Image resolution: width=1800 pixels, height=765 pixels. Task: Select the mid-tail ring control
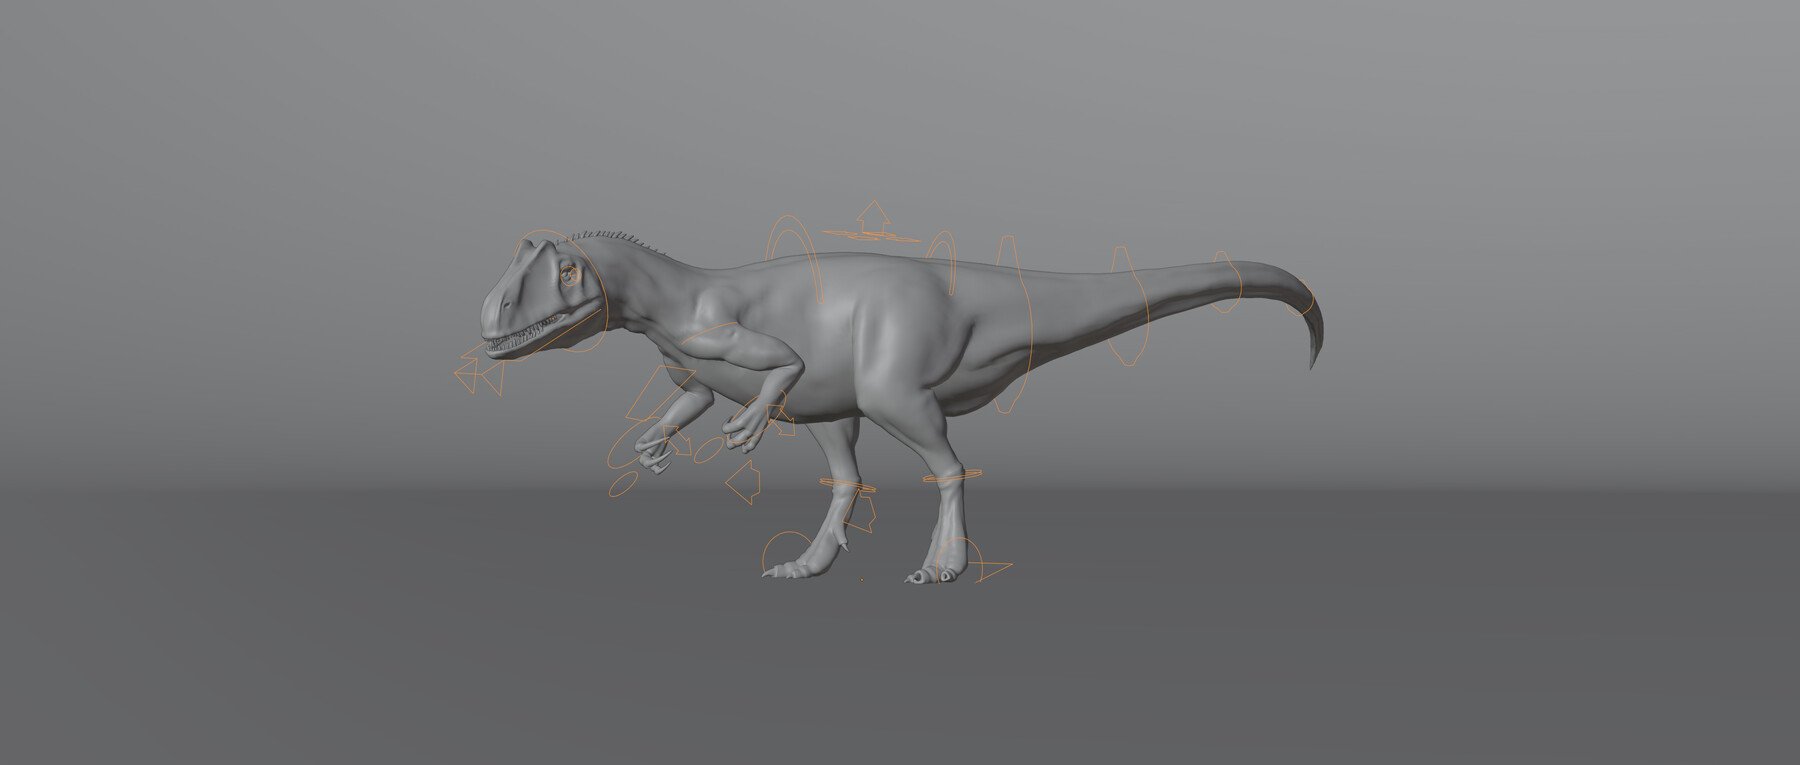point(1128,306)
